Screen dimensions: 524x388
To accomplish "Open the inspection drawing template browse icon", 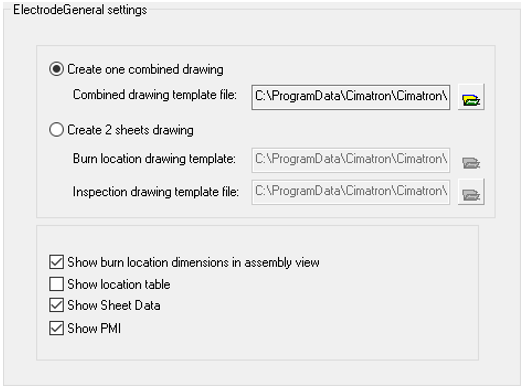I will point(471,192).
